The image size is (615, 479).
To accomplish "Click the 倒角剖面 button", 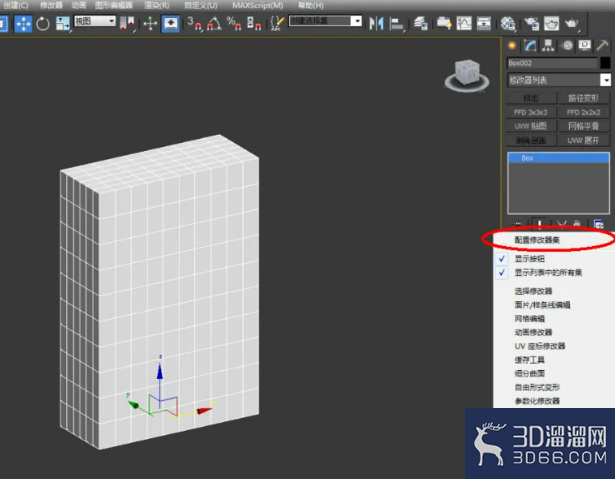I will pyautogui.click(x=531, y=140).
